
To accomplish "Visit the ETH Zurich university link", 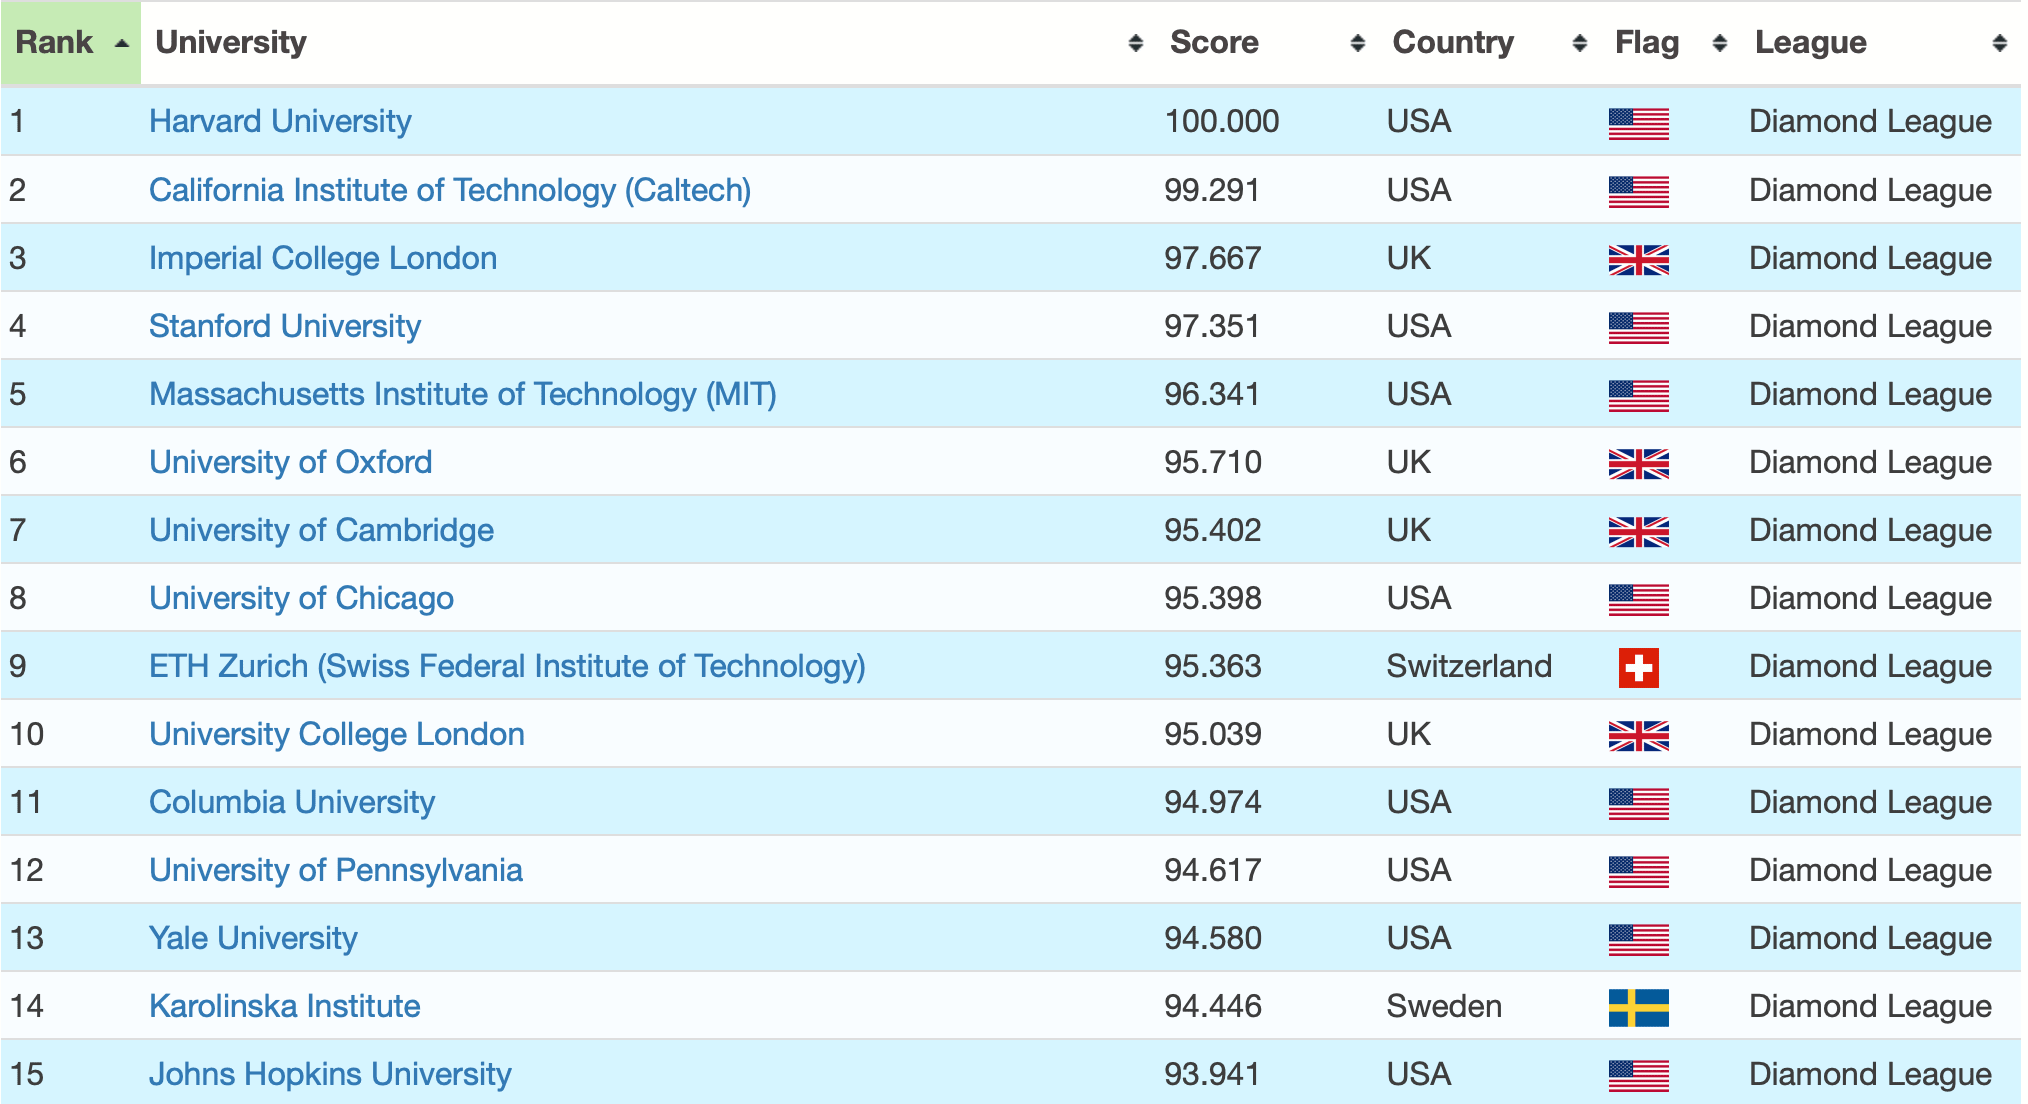I will [x=507, y=666].
